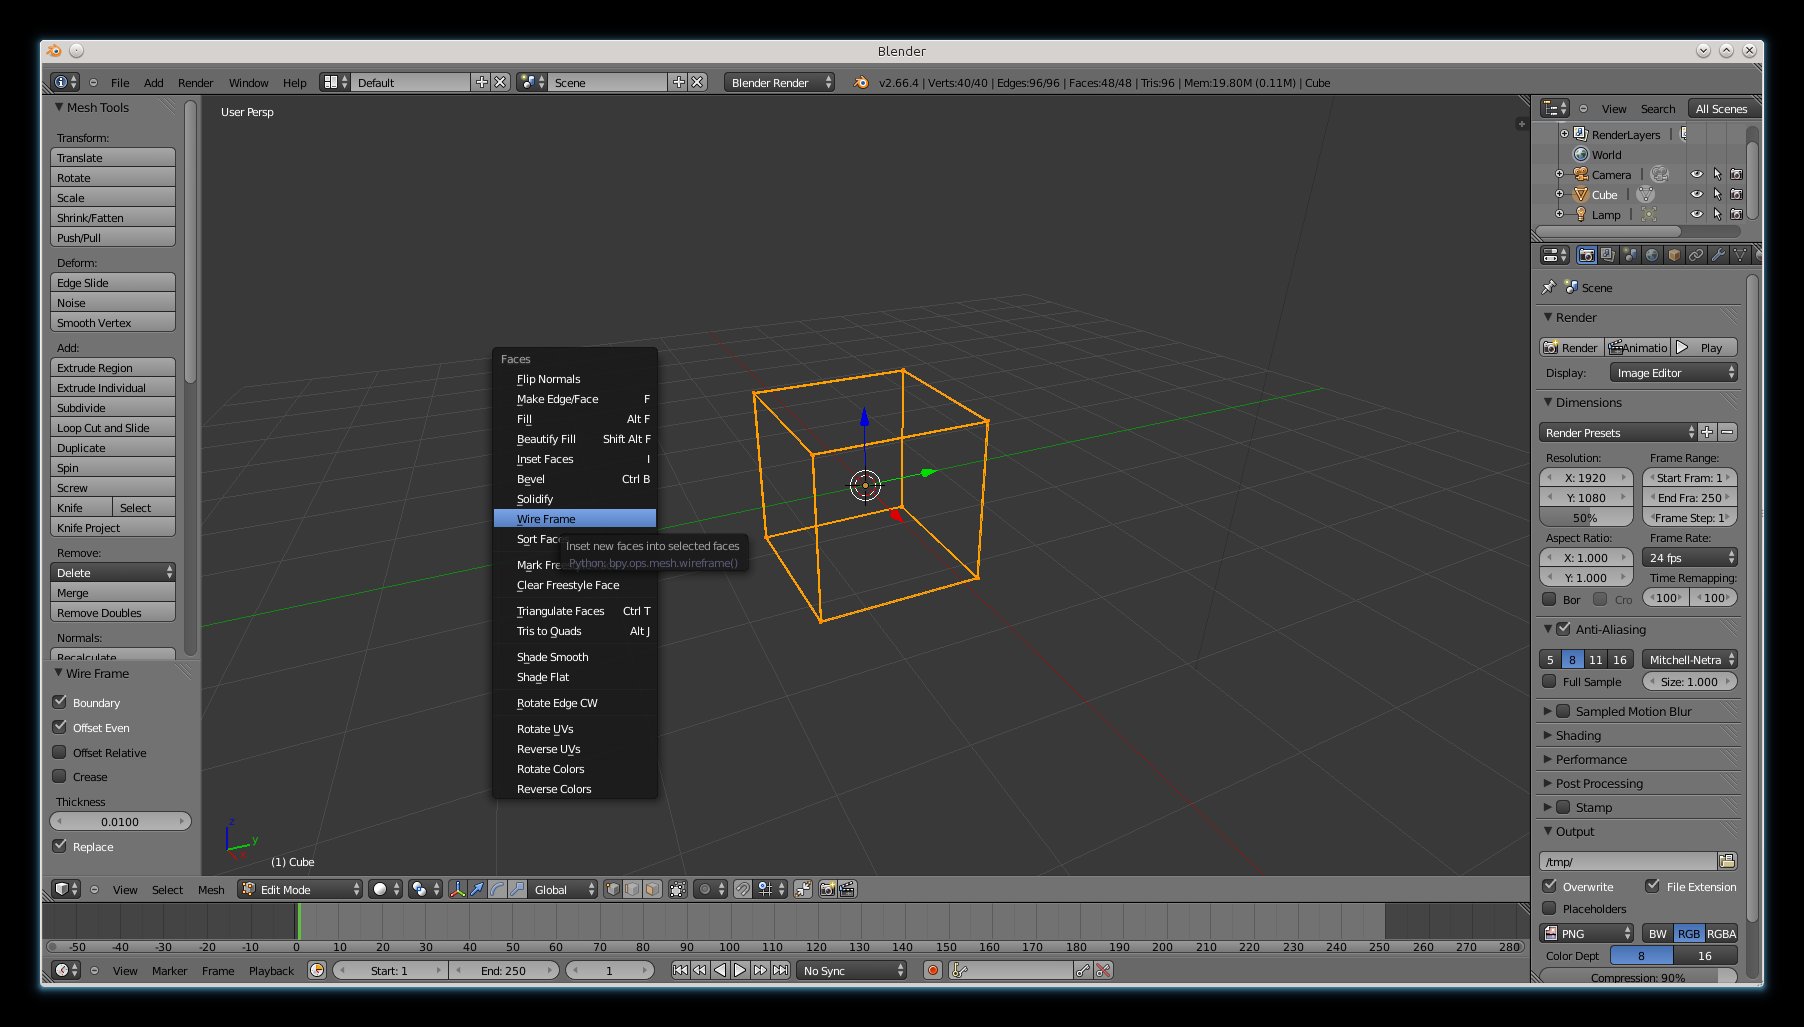Viewport: 1804px width, 1027px height.
Task: Expand the Performance panel
Action: pyautogui.click(x=1590, y=759)
